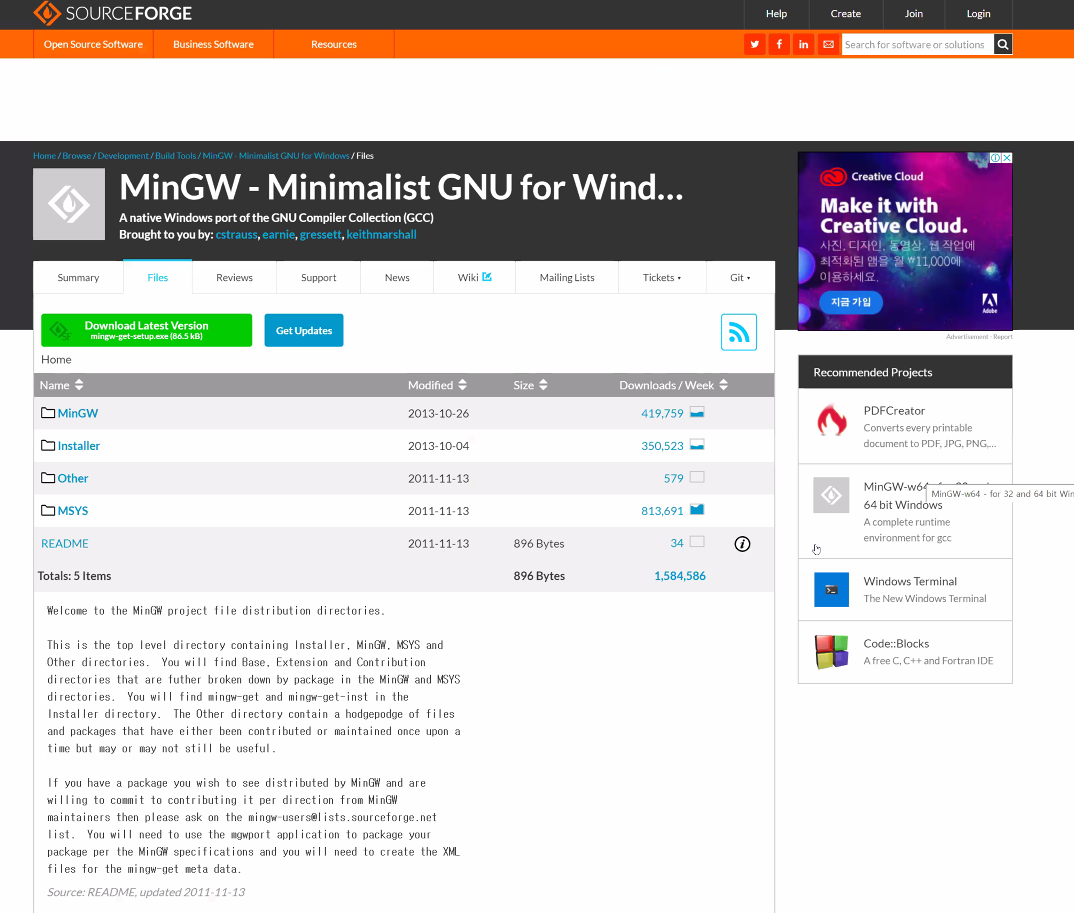Screen dimensions: 1074x913
Task: View MinGW row download stats chart icon
Action: click(x=697, y=412)
